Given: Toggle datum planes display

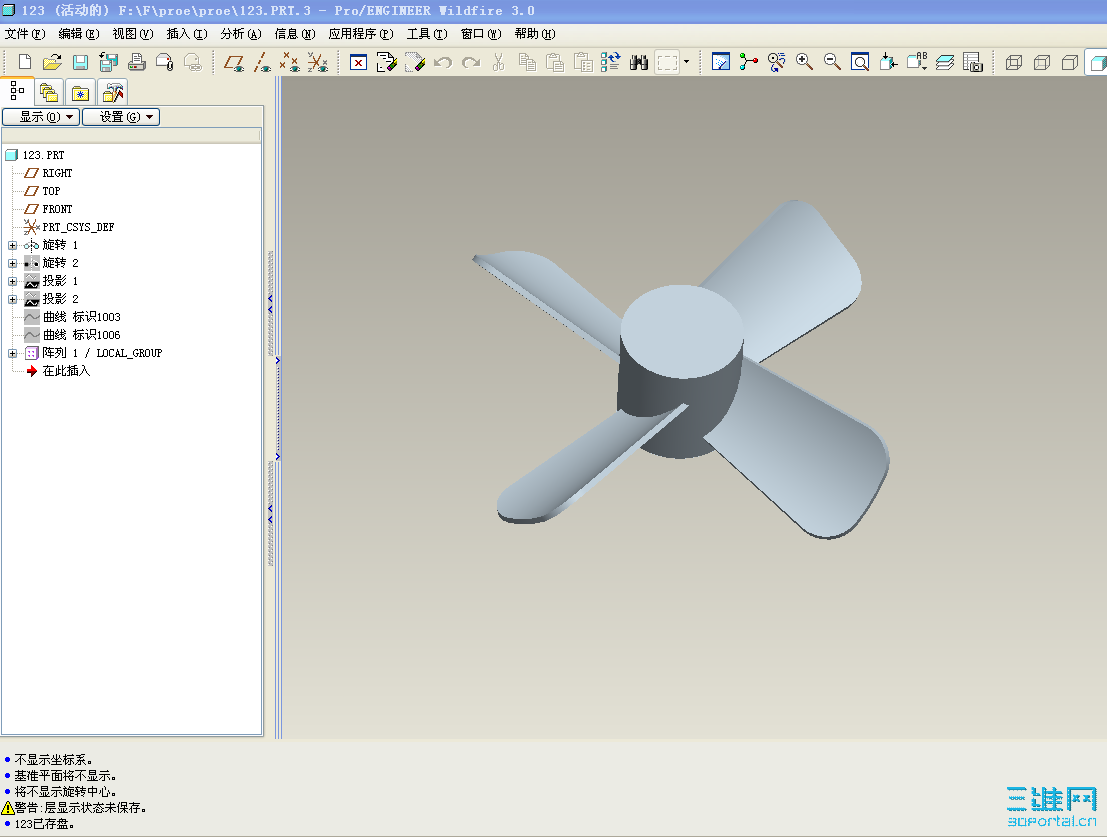Looking at the screenshot, I should pos(234,62).
